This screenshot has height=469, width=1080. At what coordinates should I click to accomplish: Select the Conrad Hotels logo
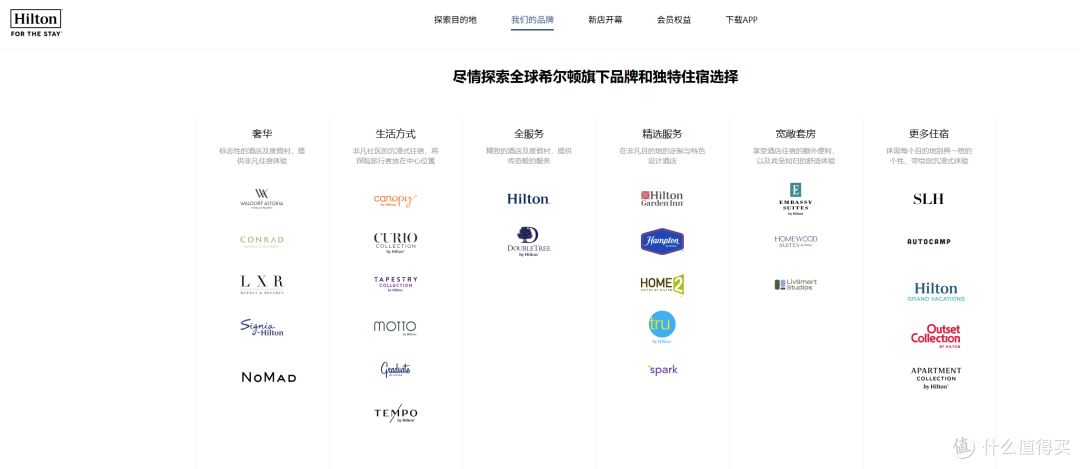coord(262,241)
